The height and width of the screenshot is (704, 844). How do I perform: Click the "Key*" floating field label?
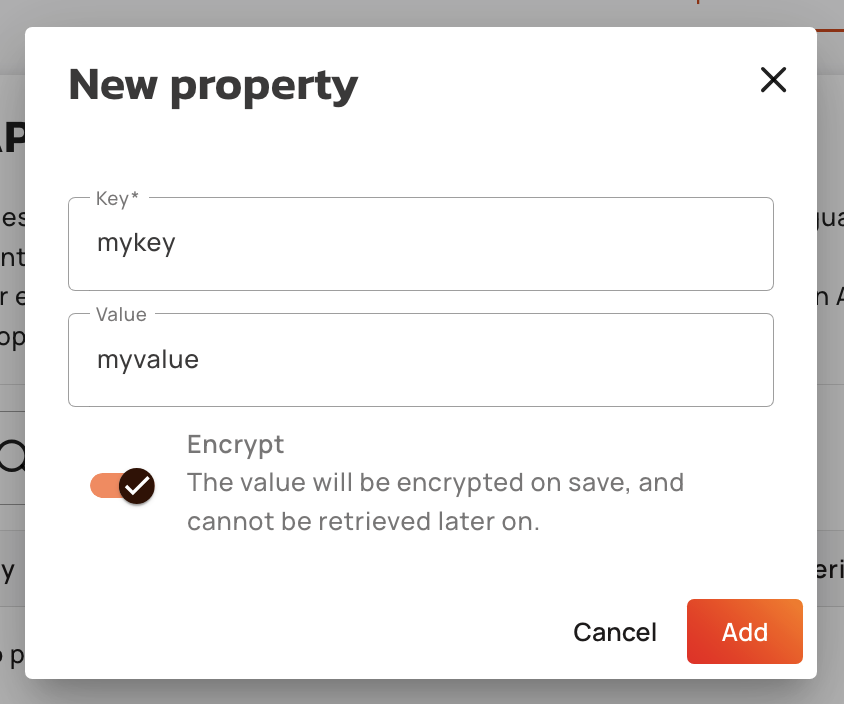pyautogui.click(x=117, y=199)
